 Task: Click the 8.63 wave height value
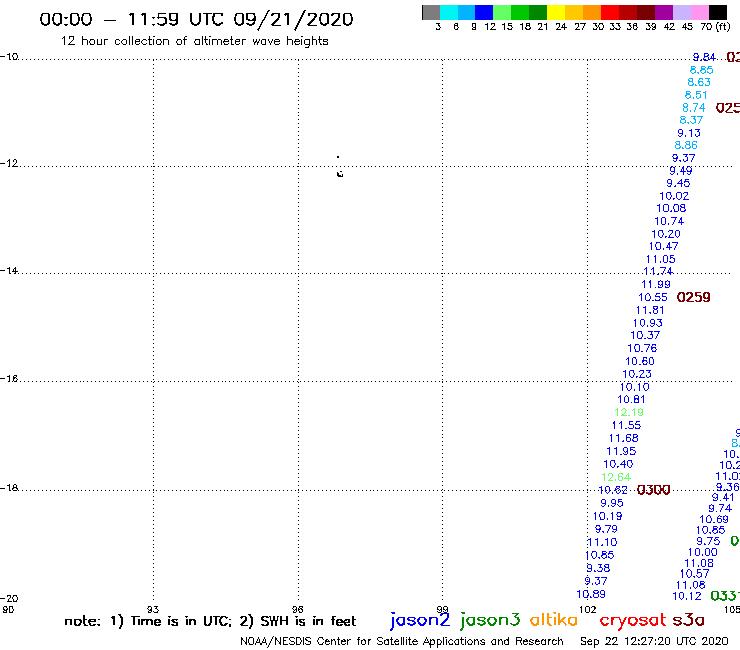698,82
